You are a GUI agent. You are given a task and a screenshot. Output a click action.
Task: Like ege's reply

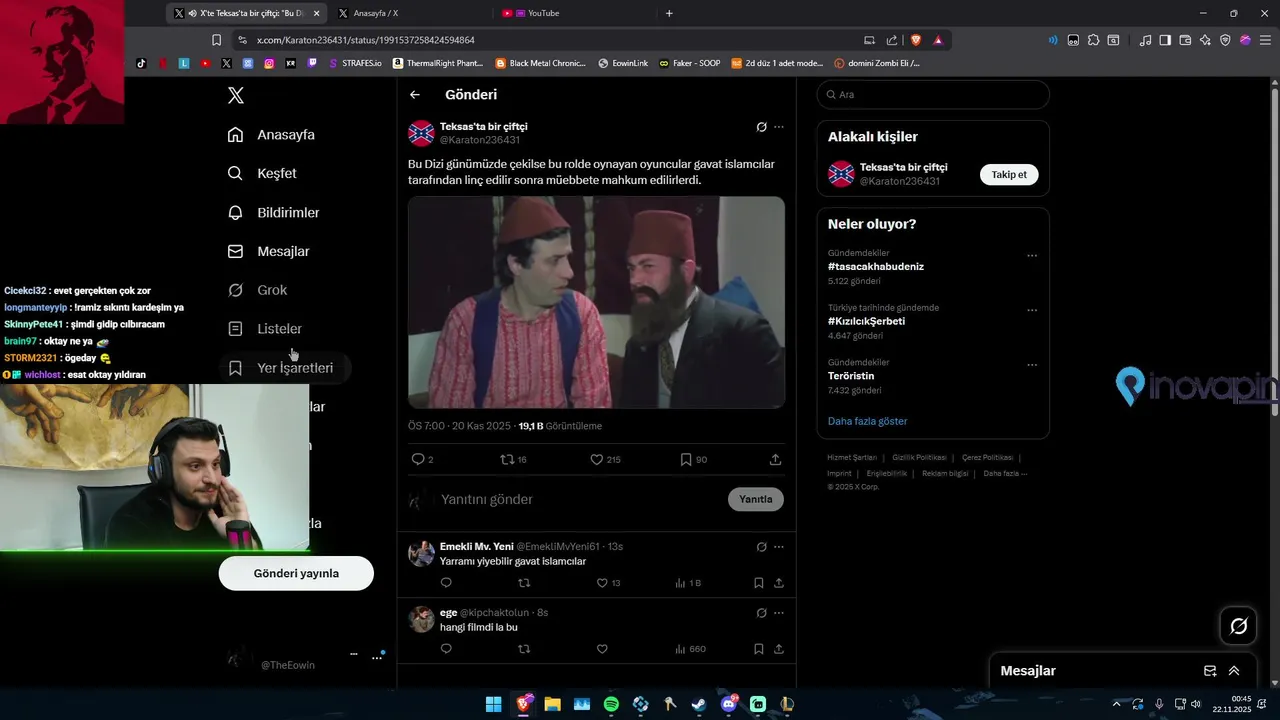click(602, 649)
